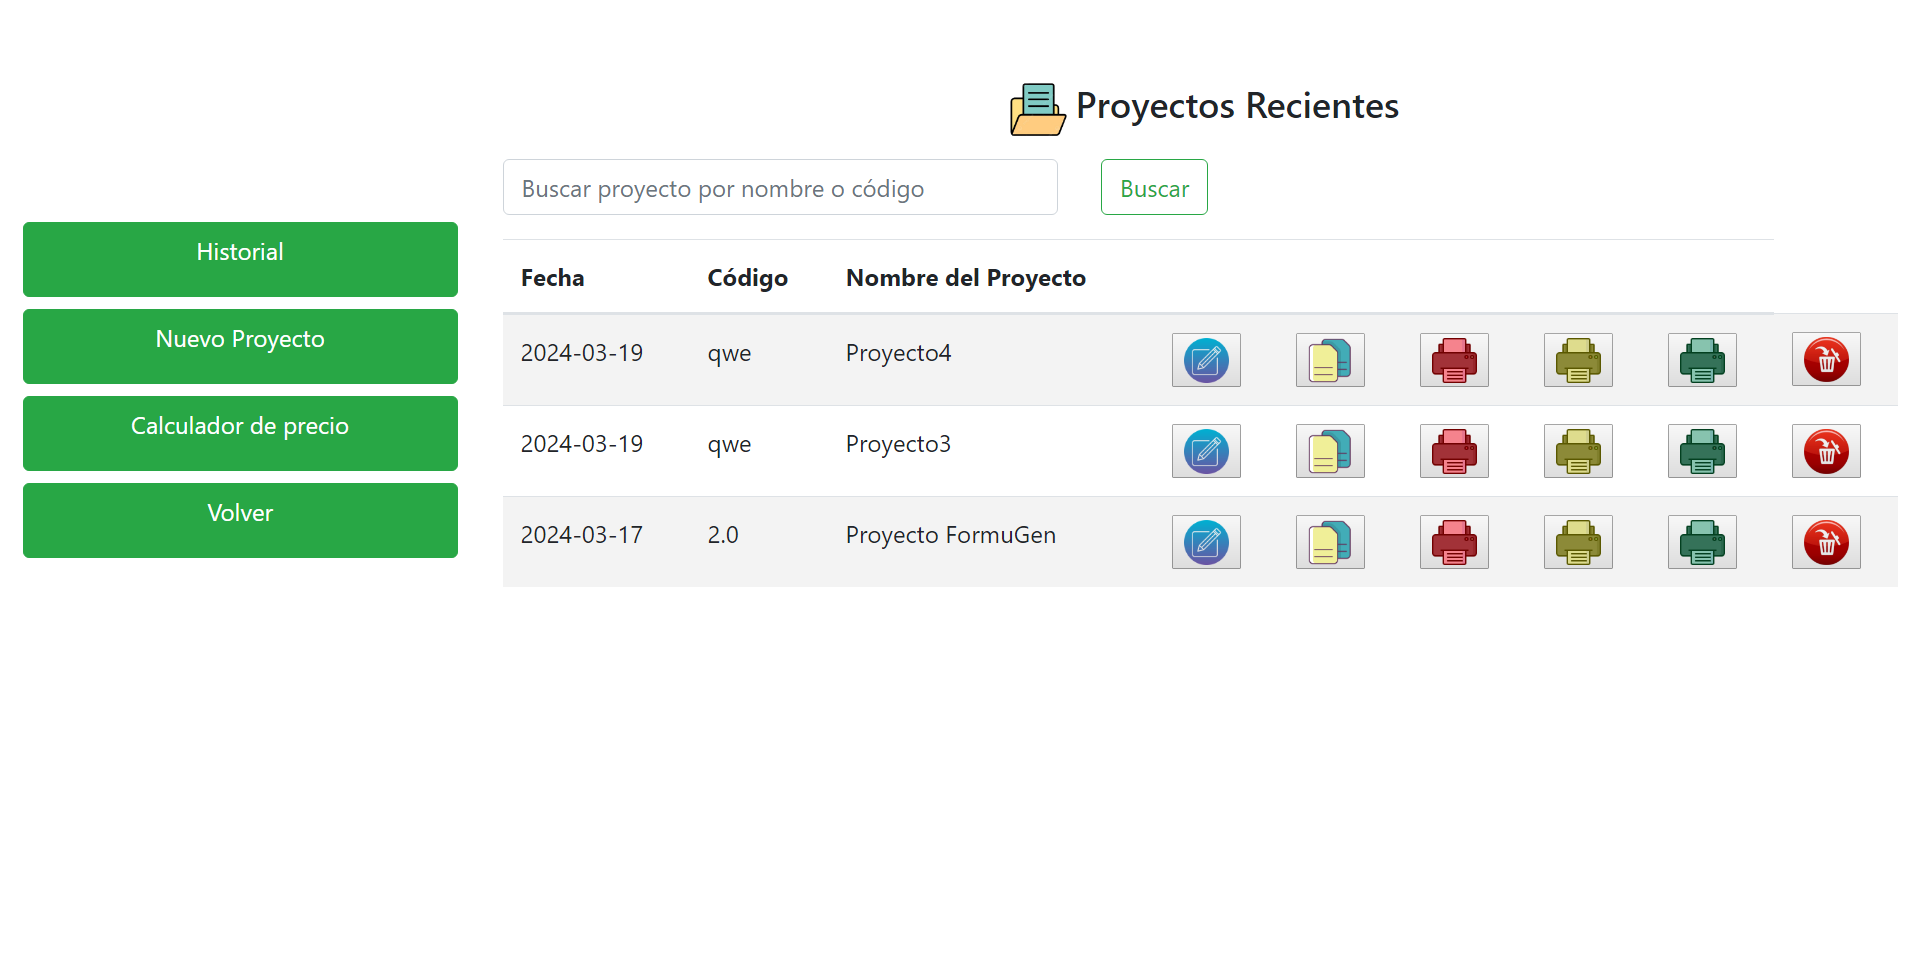Image resolution: width=1916 pixels, height=966 pixels.
Task: Duplicate Proyecto3 with the copy documents icon
Action: (x=1330, y=451)
